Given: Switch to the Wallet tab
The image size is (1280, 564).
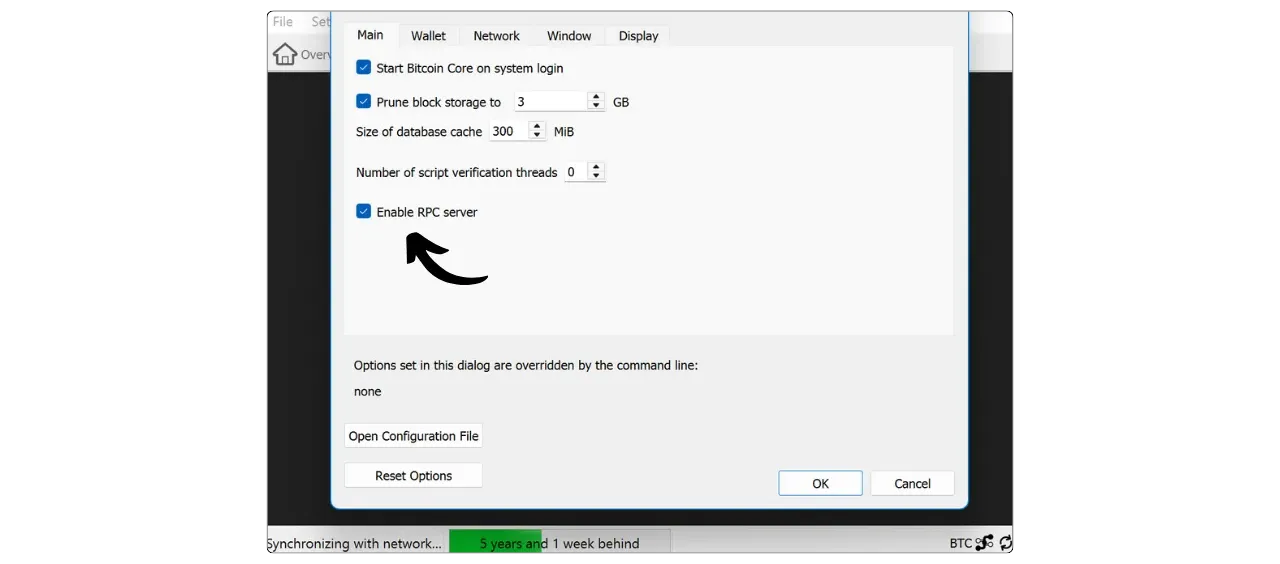Looking at the screenshot, I should tap(428, 36).
